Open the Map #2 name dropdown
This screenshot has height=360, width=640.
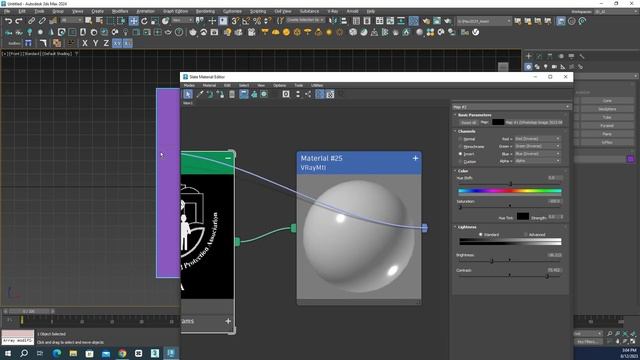(511, 107)
